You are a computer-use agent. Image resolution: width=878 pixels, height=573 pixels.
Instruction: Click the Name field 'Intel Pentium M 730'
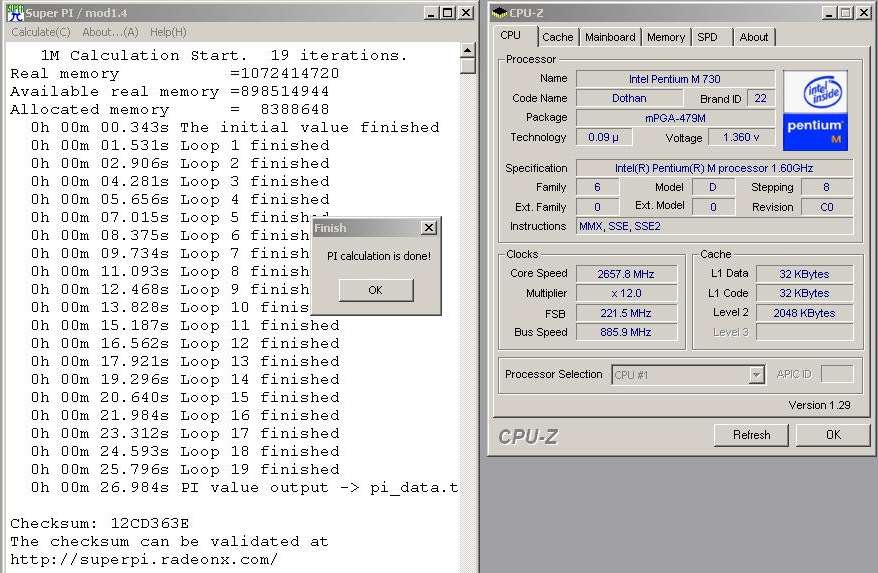(x=675, y=79)
